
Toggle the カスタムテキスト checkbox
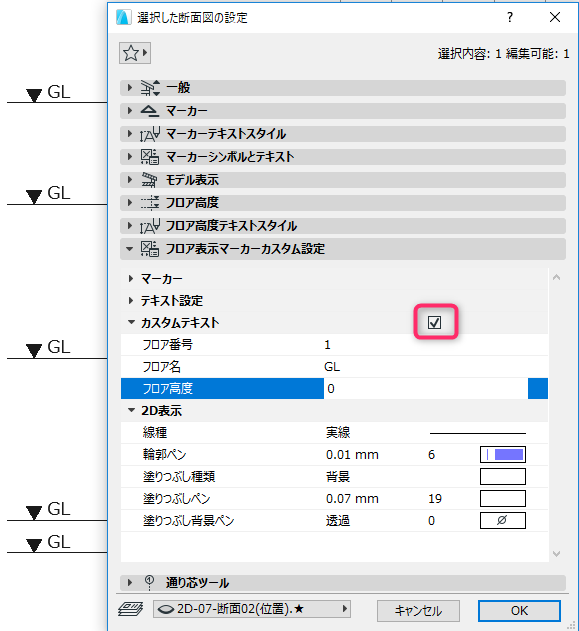pos(435,322)
